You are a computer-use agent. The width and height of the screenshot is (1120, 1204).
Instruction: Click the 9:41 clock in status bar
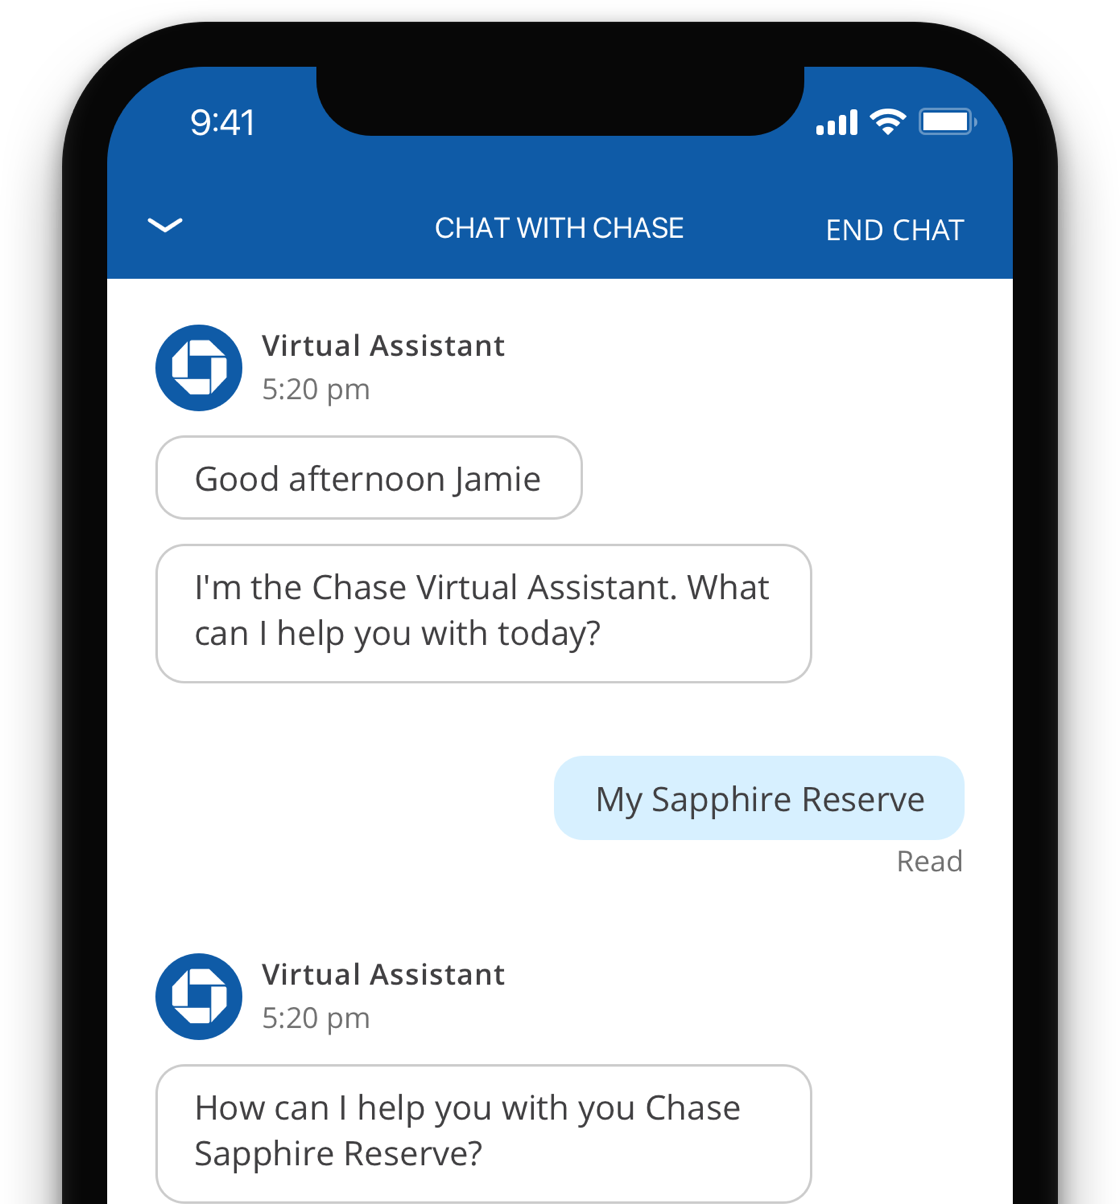(x=223, y=123)
